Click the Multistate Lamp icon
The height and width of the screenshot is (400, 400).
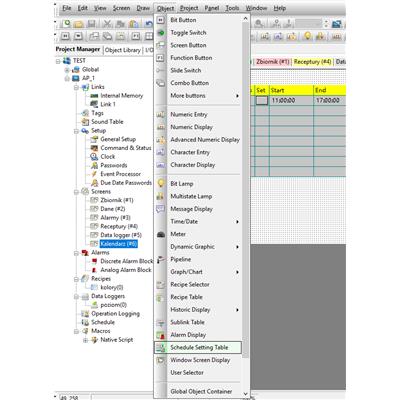tap(161, 196)
